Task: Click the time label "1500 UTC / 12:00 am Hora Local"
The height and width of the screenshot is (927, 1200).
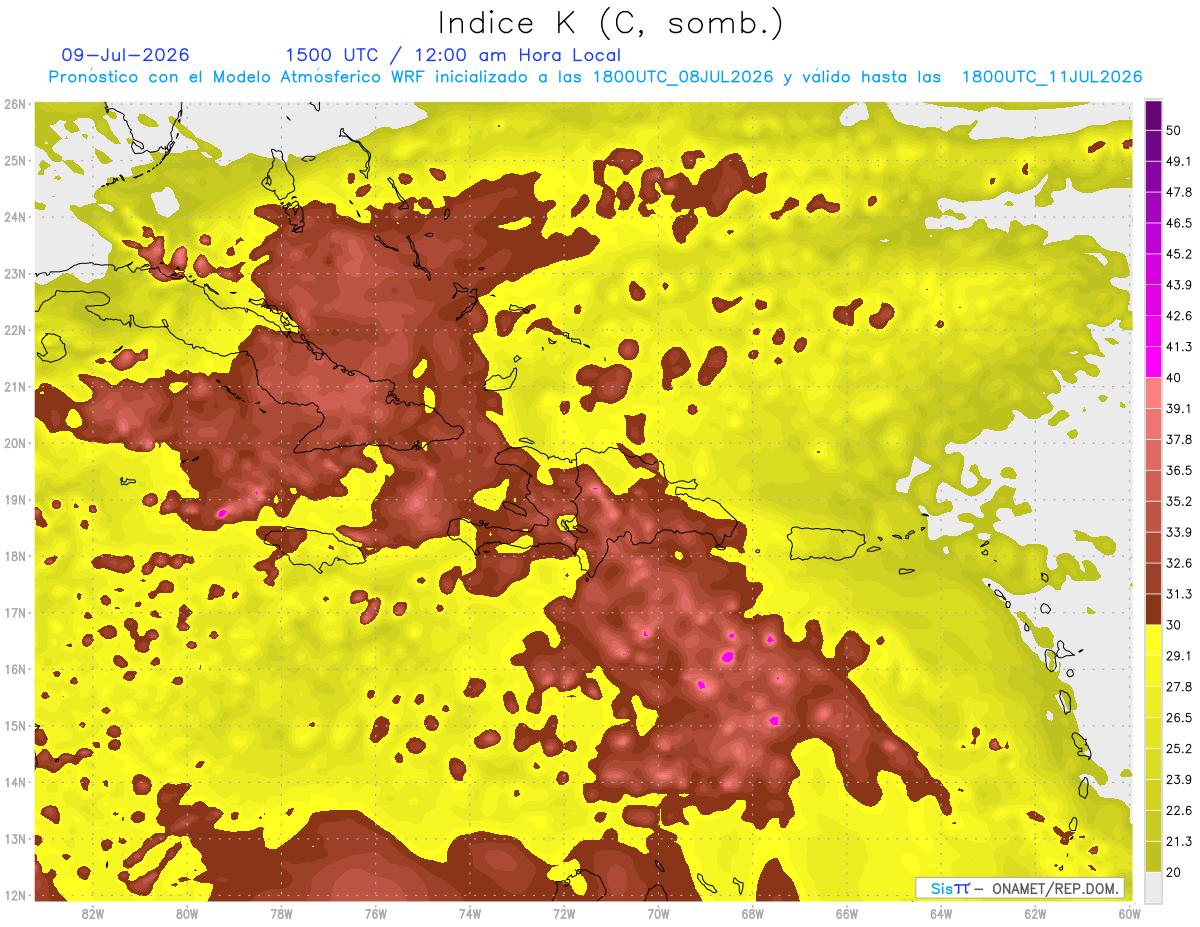Action: click(453, 55)
